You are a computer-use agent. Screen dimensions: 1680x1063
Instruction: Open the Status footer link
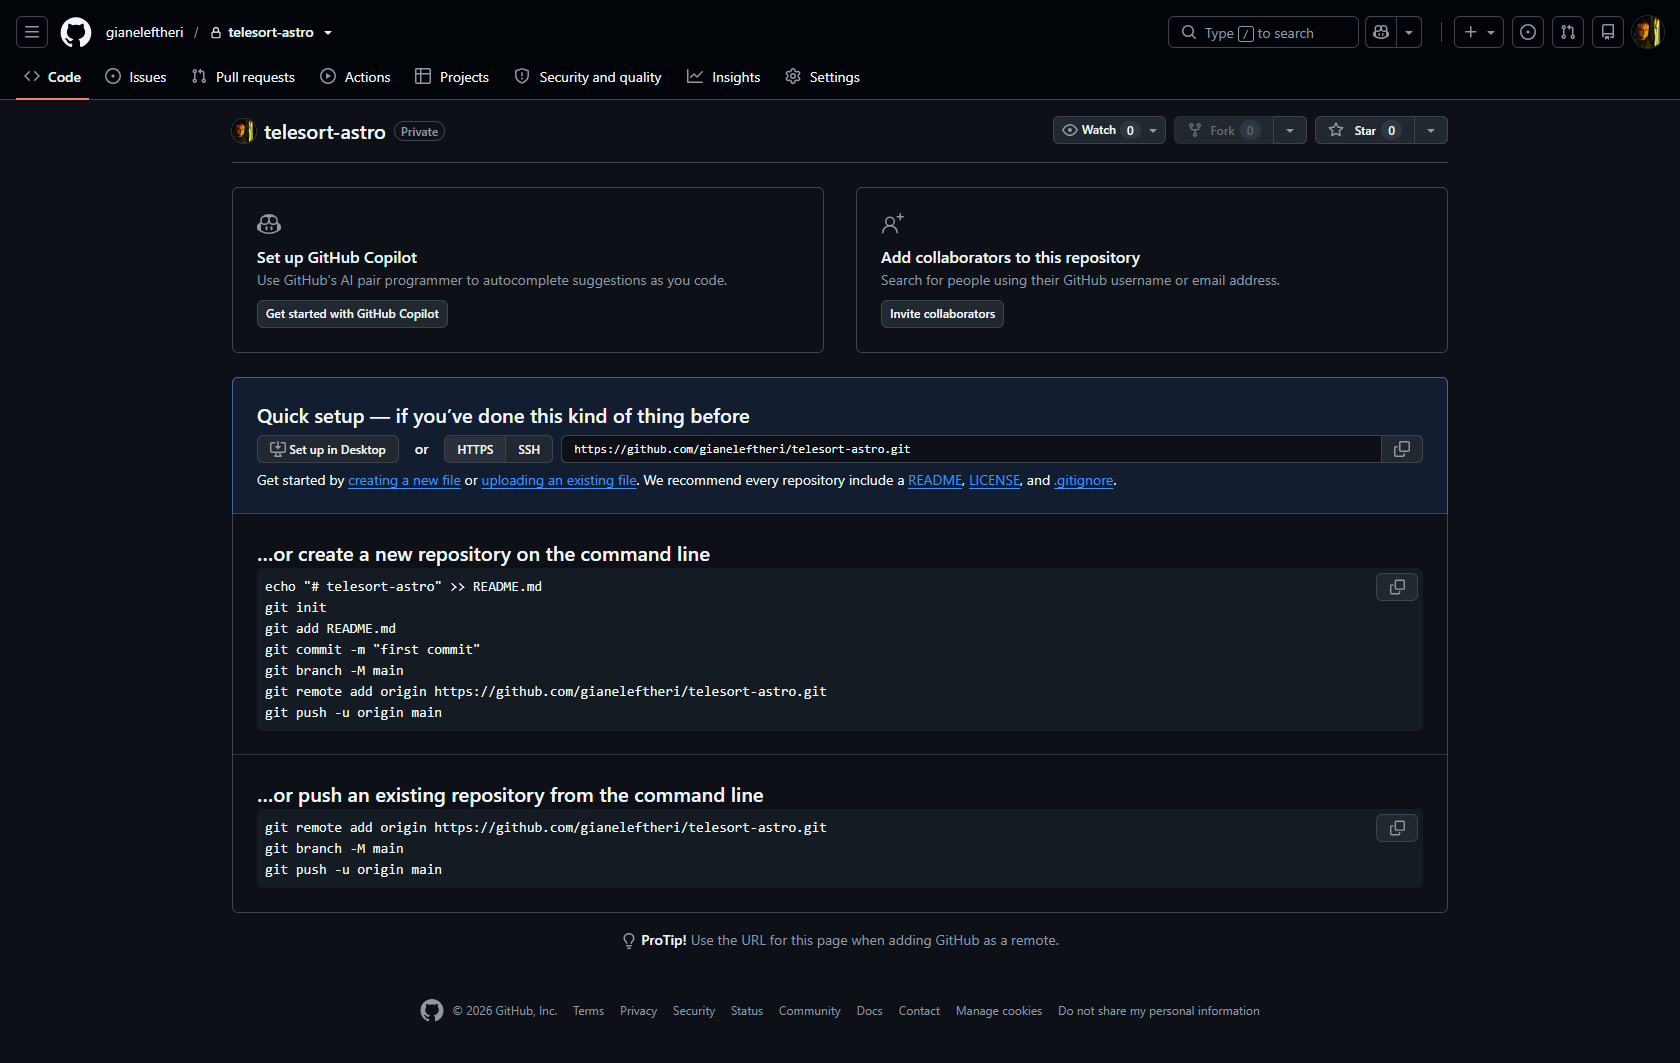[x=747, y=1011]
